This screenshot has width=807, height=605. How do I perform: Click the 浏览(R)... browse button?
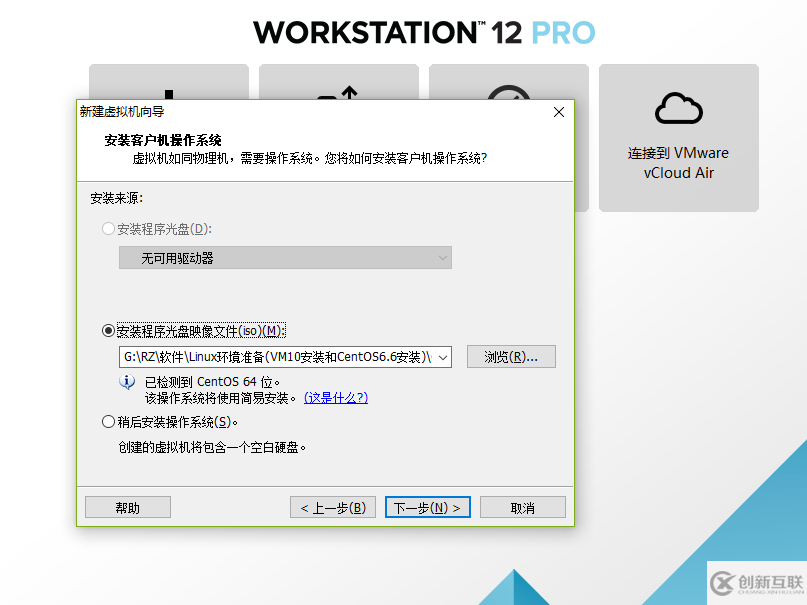[511, 357]
